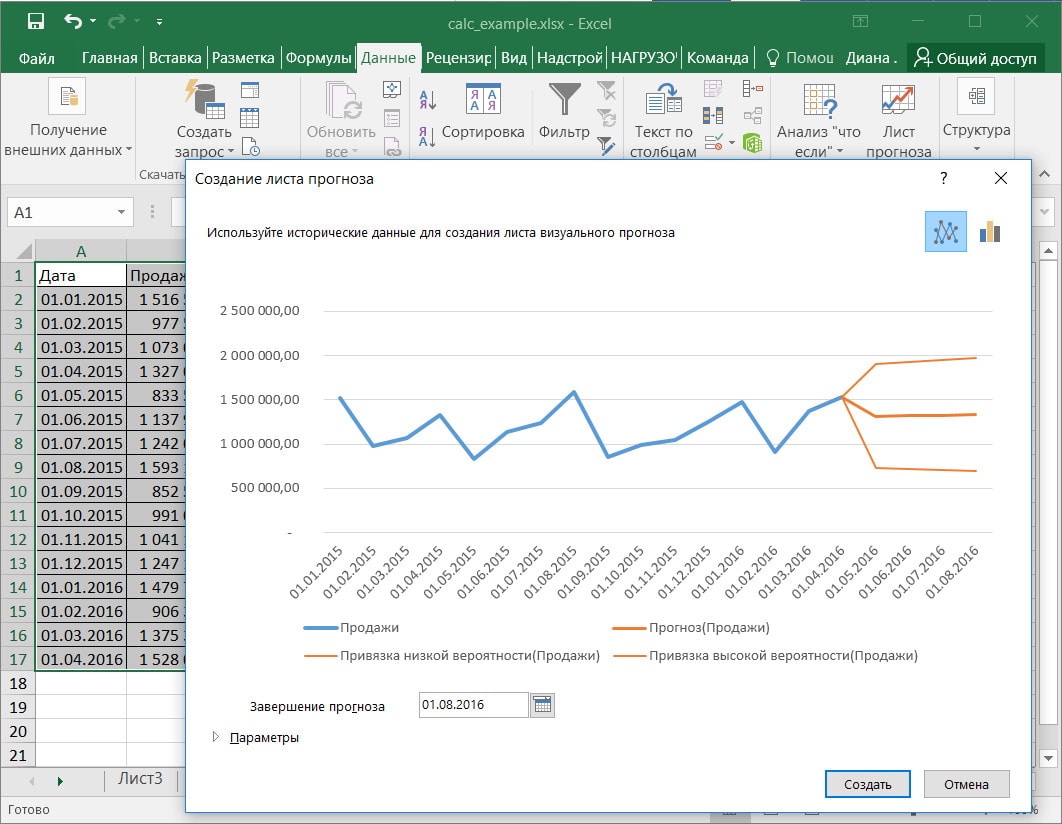Viewport: 1062px width, 824px height.
Task: Sort descending with the Я-А icon
Action: [x=427, y=137]
